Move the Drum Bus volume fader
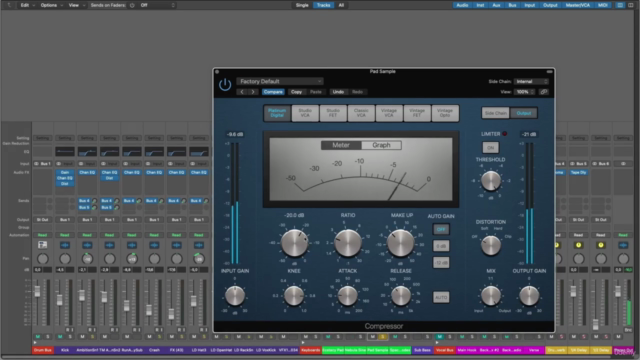This screenshot has width=640, height=360. pos(37,291)
